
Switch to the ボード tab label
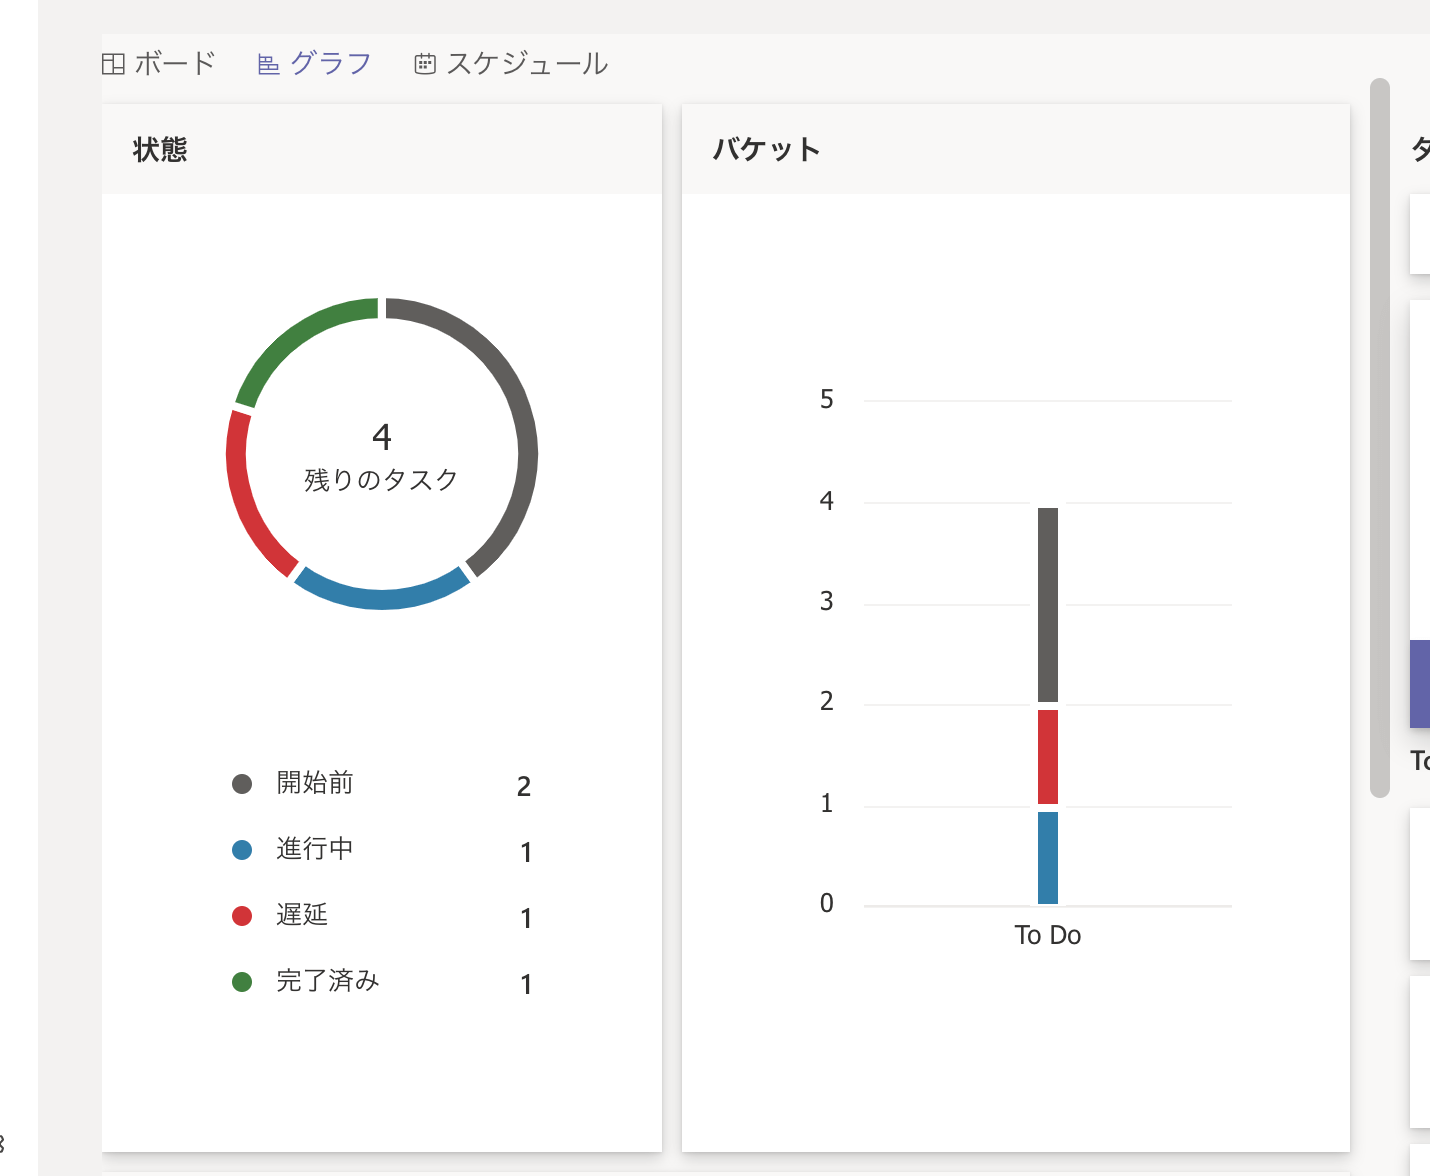[175, 64]
